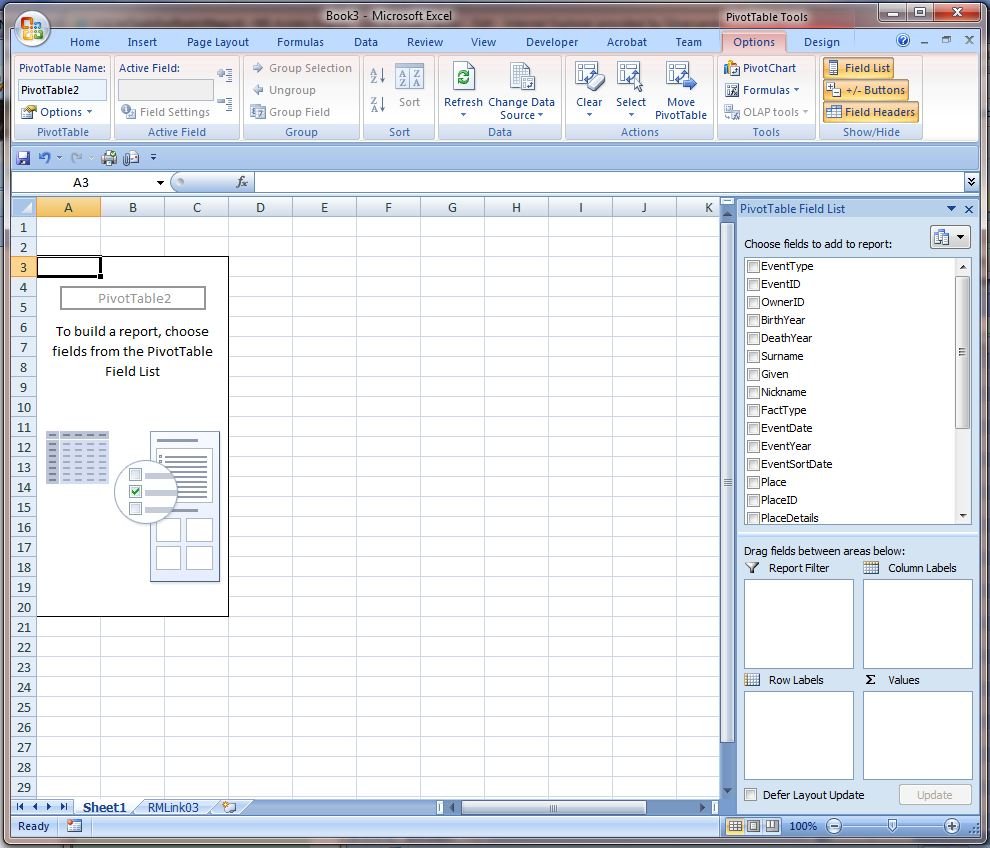
Task: Close the PivotTable Field List pane
Action: [969, 209]
